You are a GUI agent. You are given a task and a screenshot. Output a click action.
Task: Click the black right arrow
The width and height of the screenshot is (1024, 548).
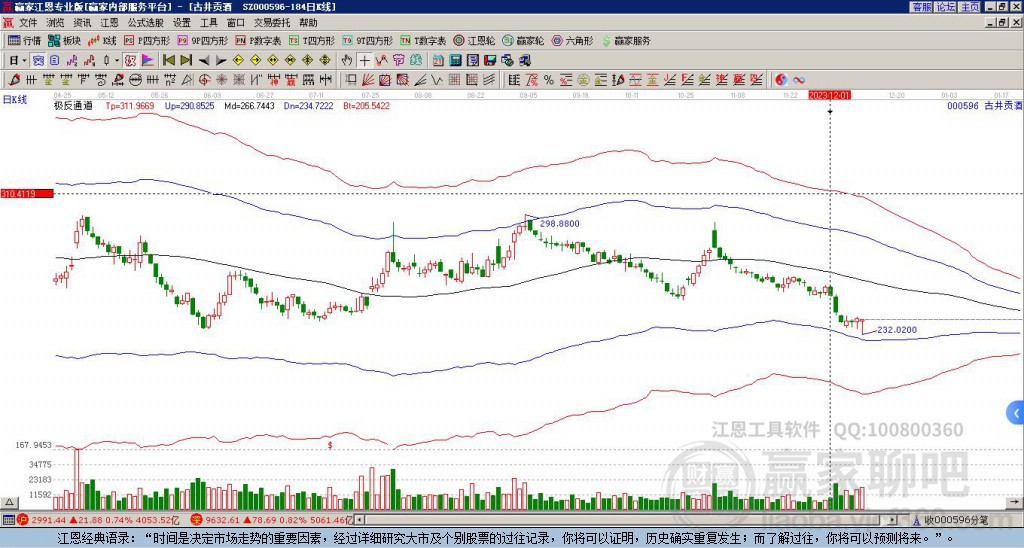point(221,60)
